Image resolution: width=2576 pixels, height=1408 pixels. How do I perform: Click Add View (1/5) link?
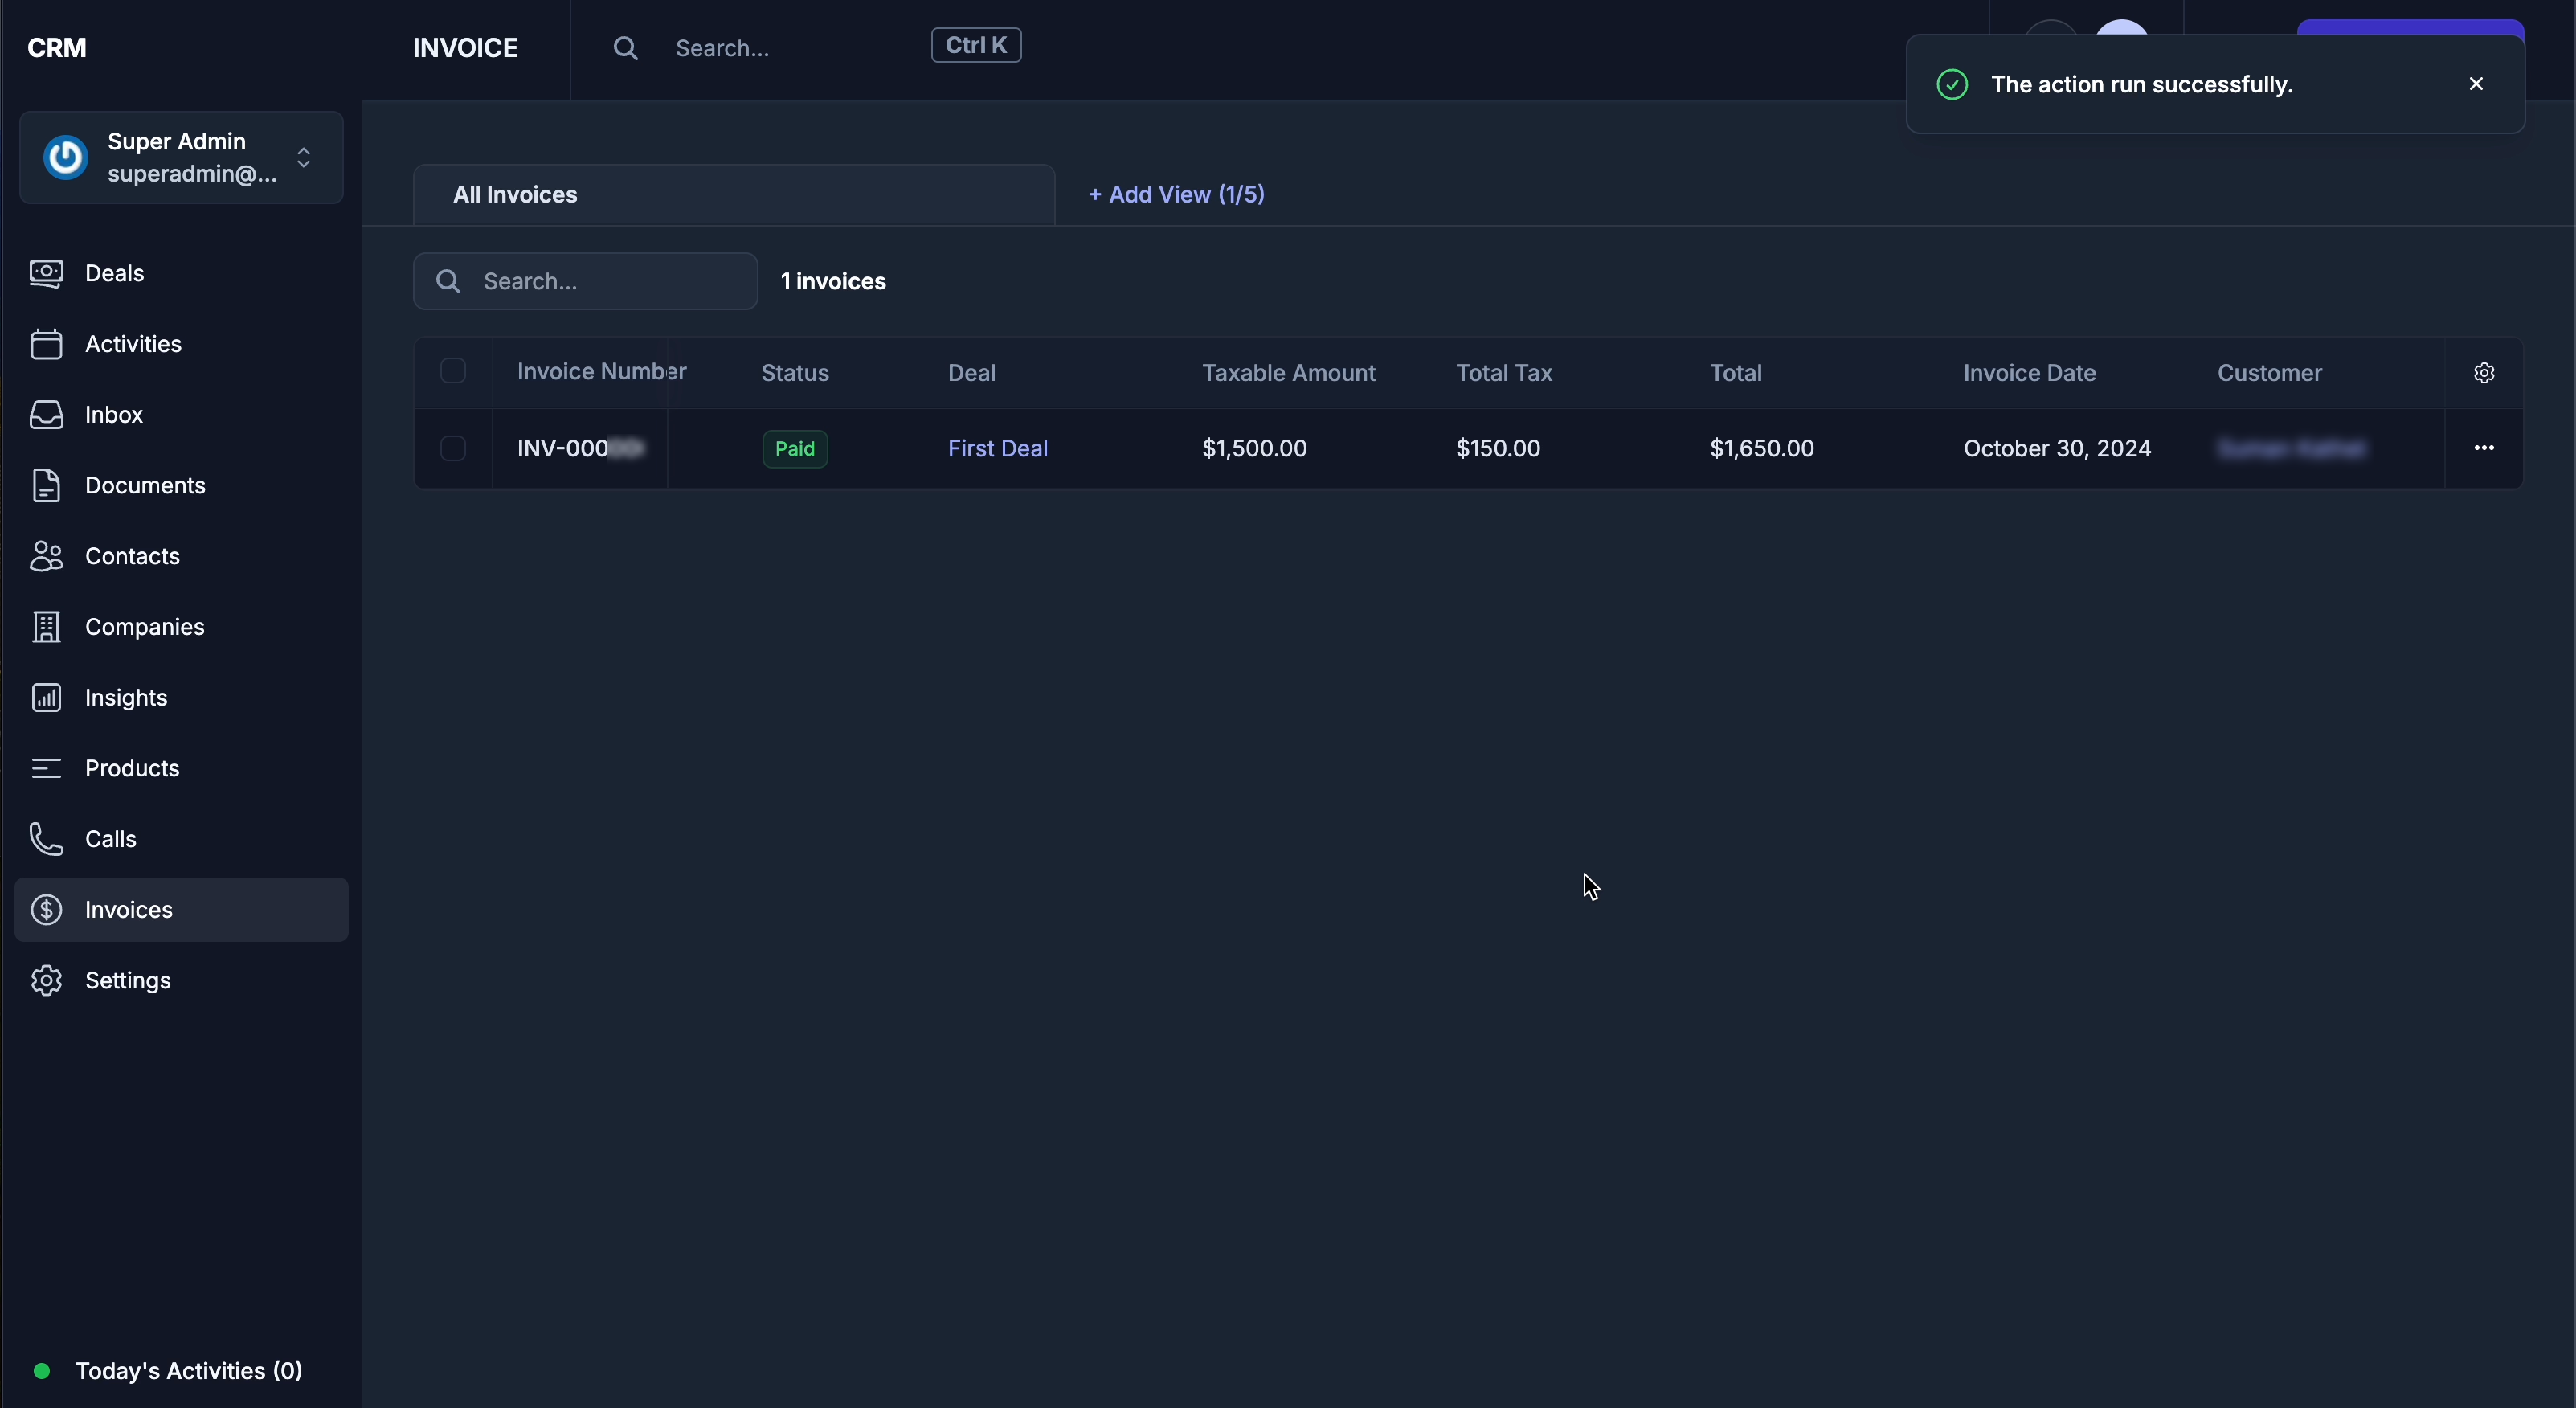pos(1176,195)
